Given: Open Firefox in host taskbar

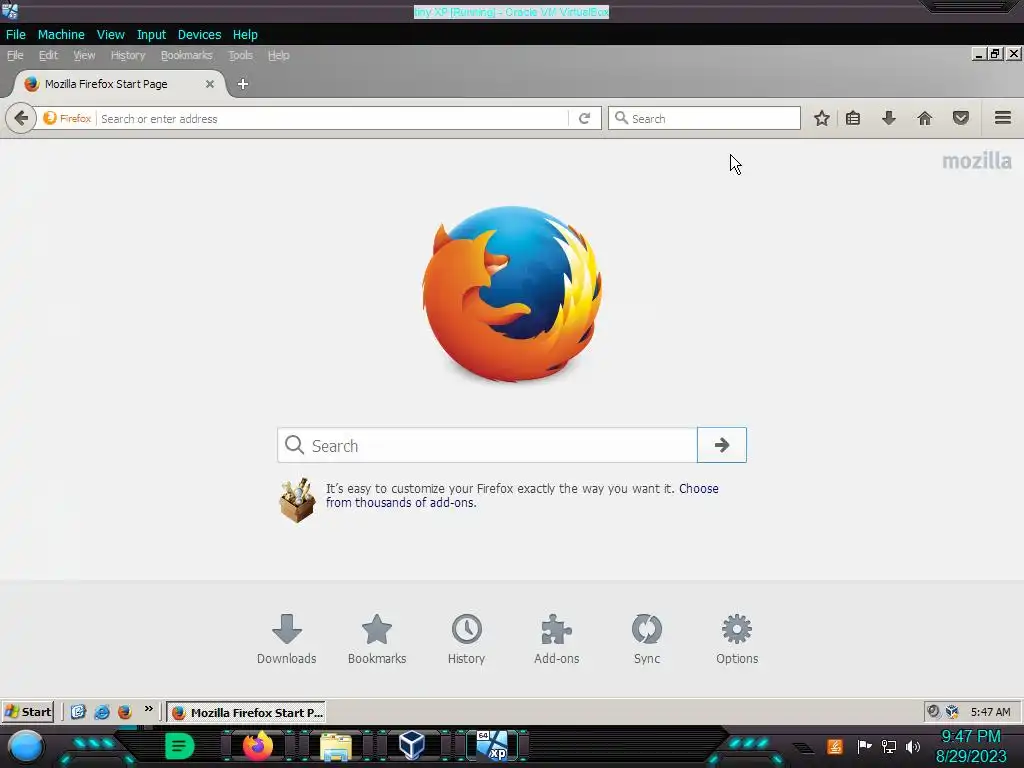Looking at the screenshot, I should coord(257,746).
